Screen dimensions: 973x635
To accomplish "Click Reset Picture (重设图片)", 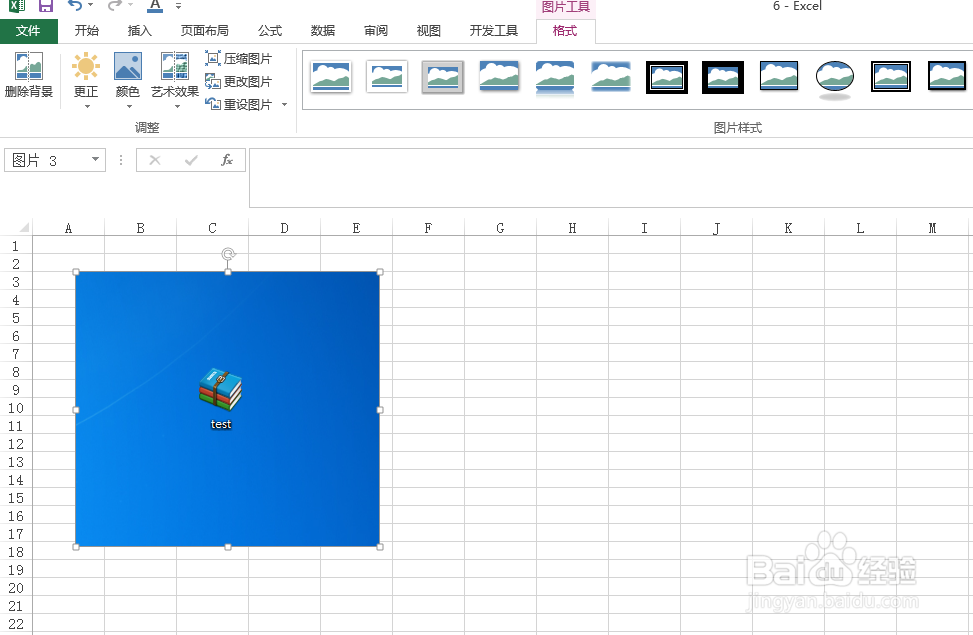I will pos(239,104).
